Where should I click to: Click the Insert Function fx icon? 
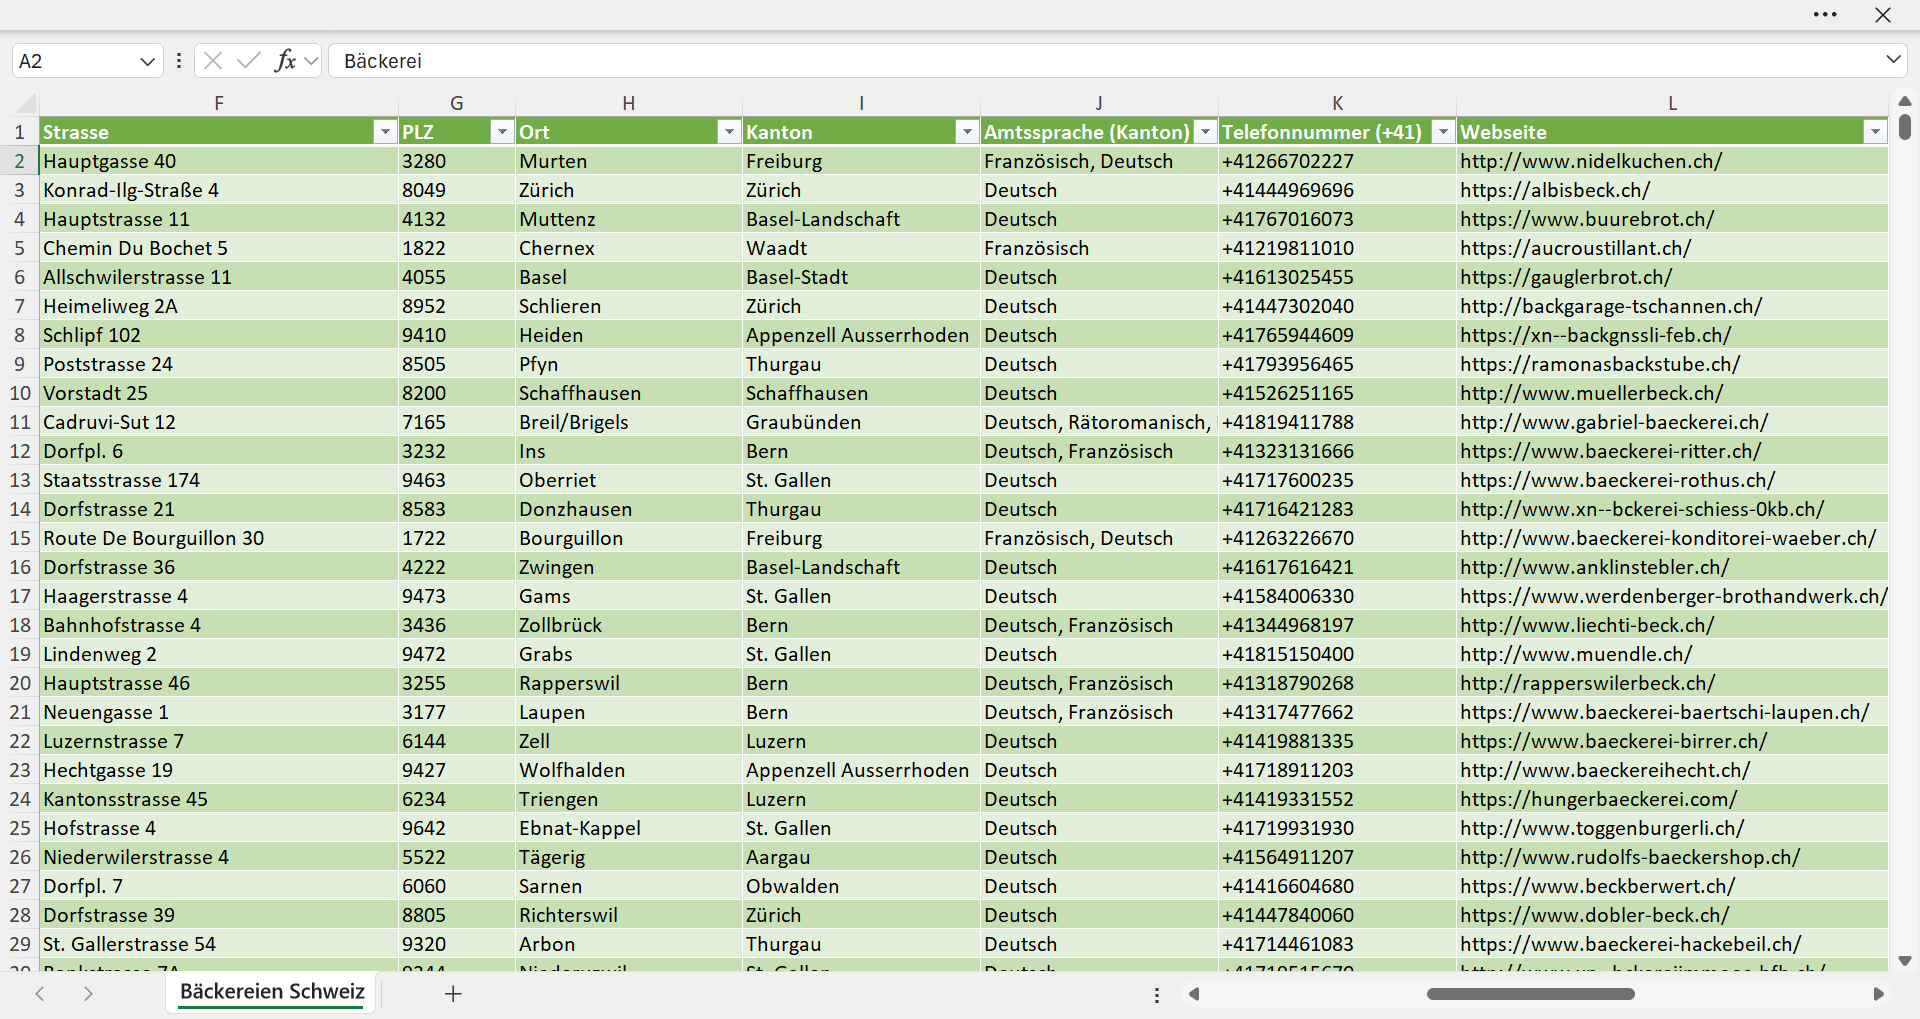coord(285,61)
